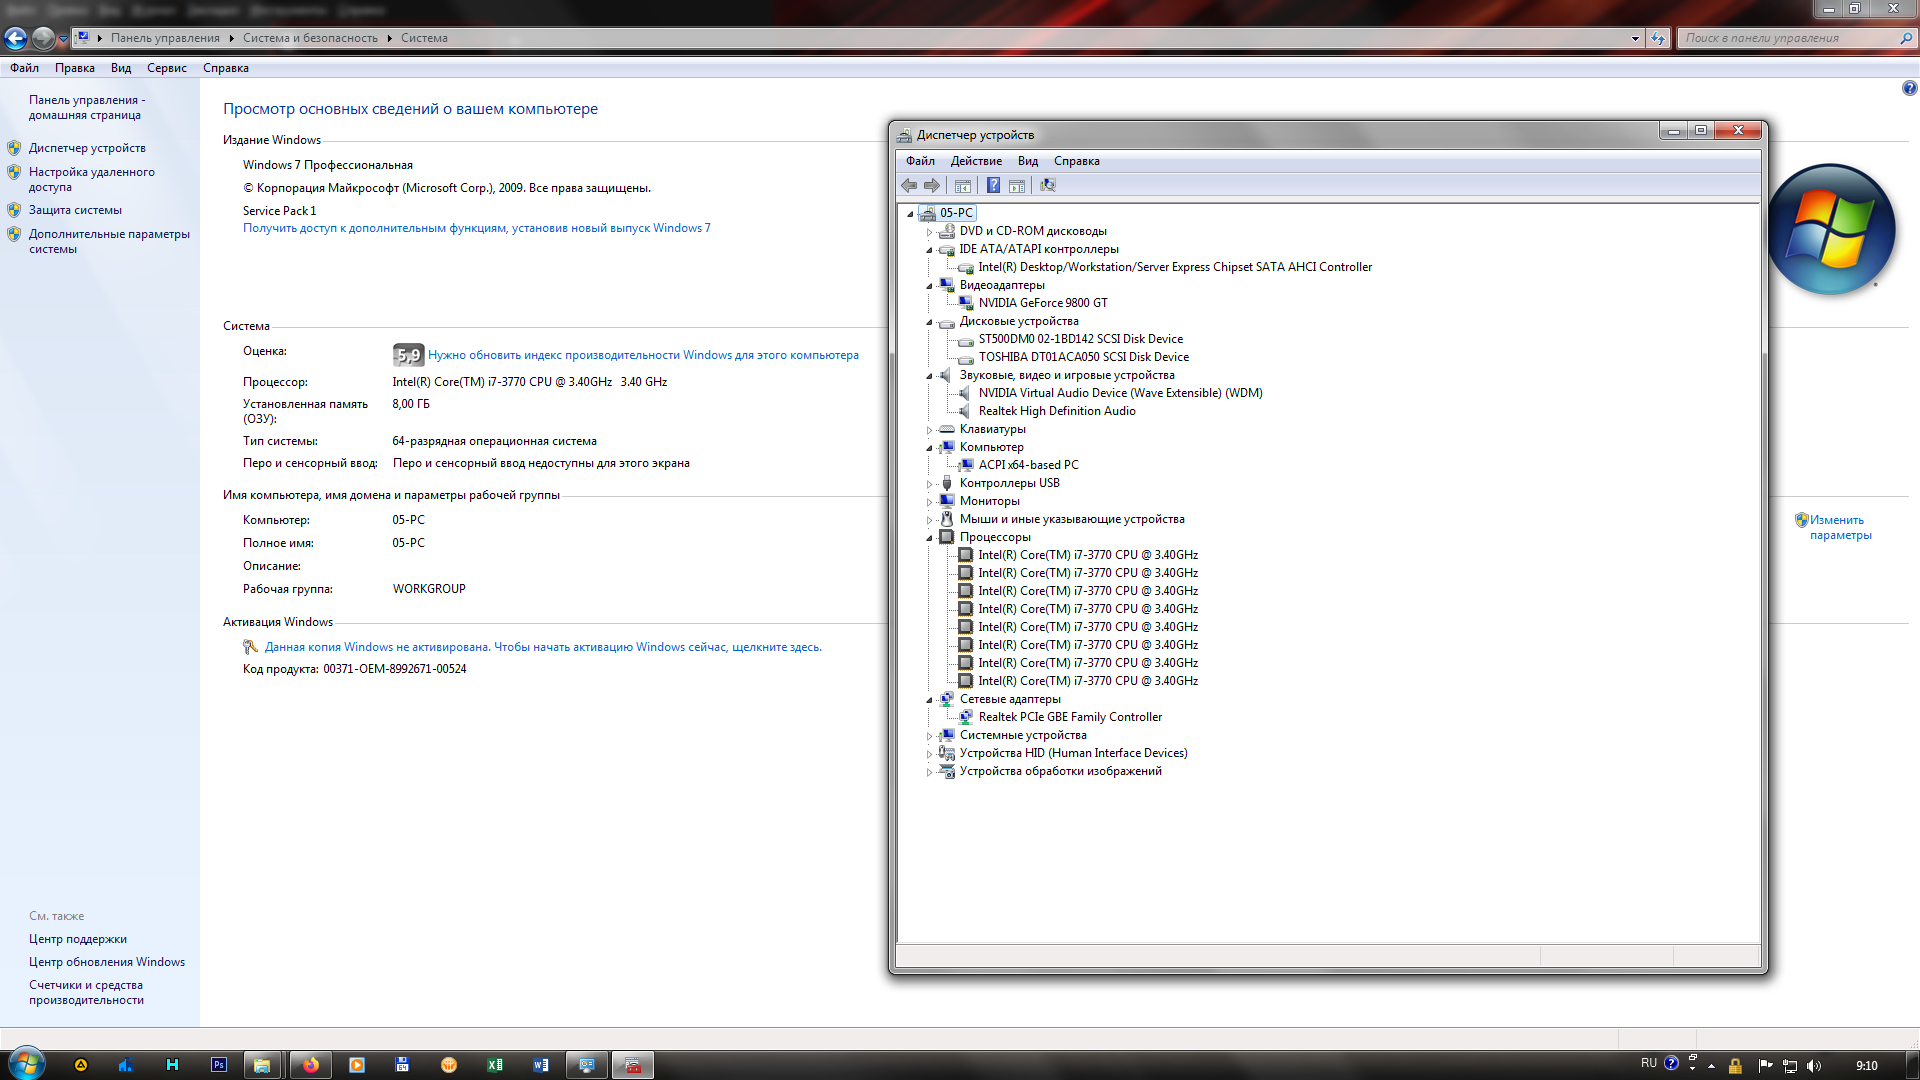
Task: Expand Клавиатуры category
Action: [x=929, y=429]
